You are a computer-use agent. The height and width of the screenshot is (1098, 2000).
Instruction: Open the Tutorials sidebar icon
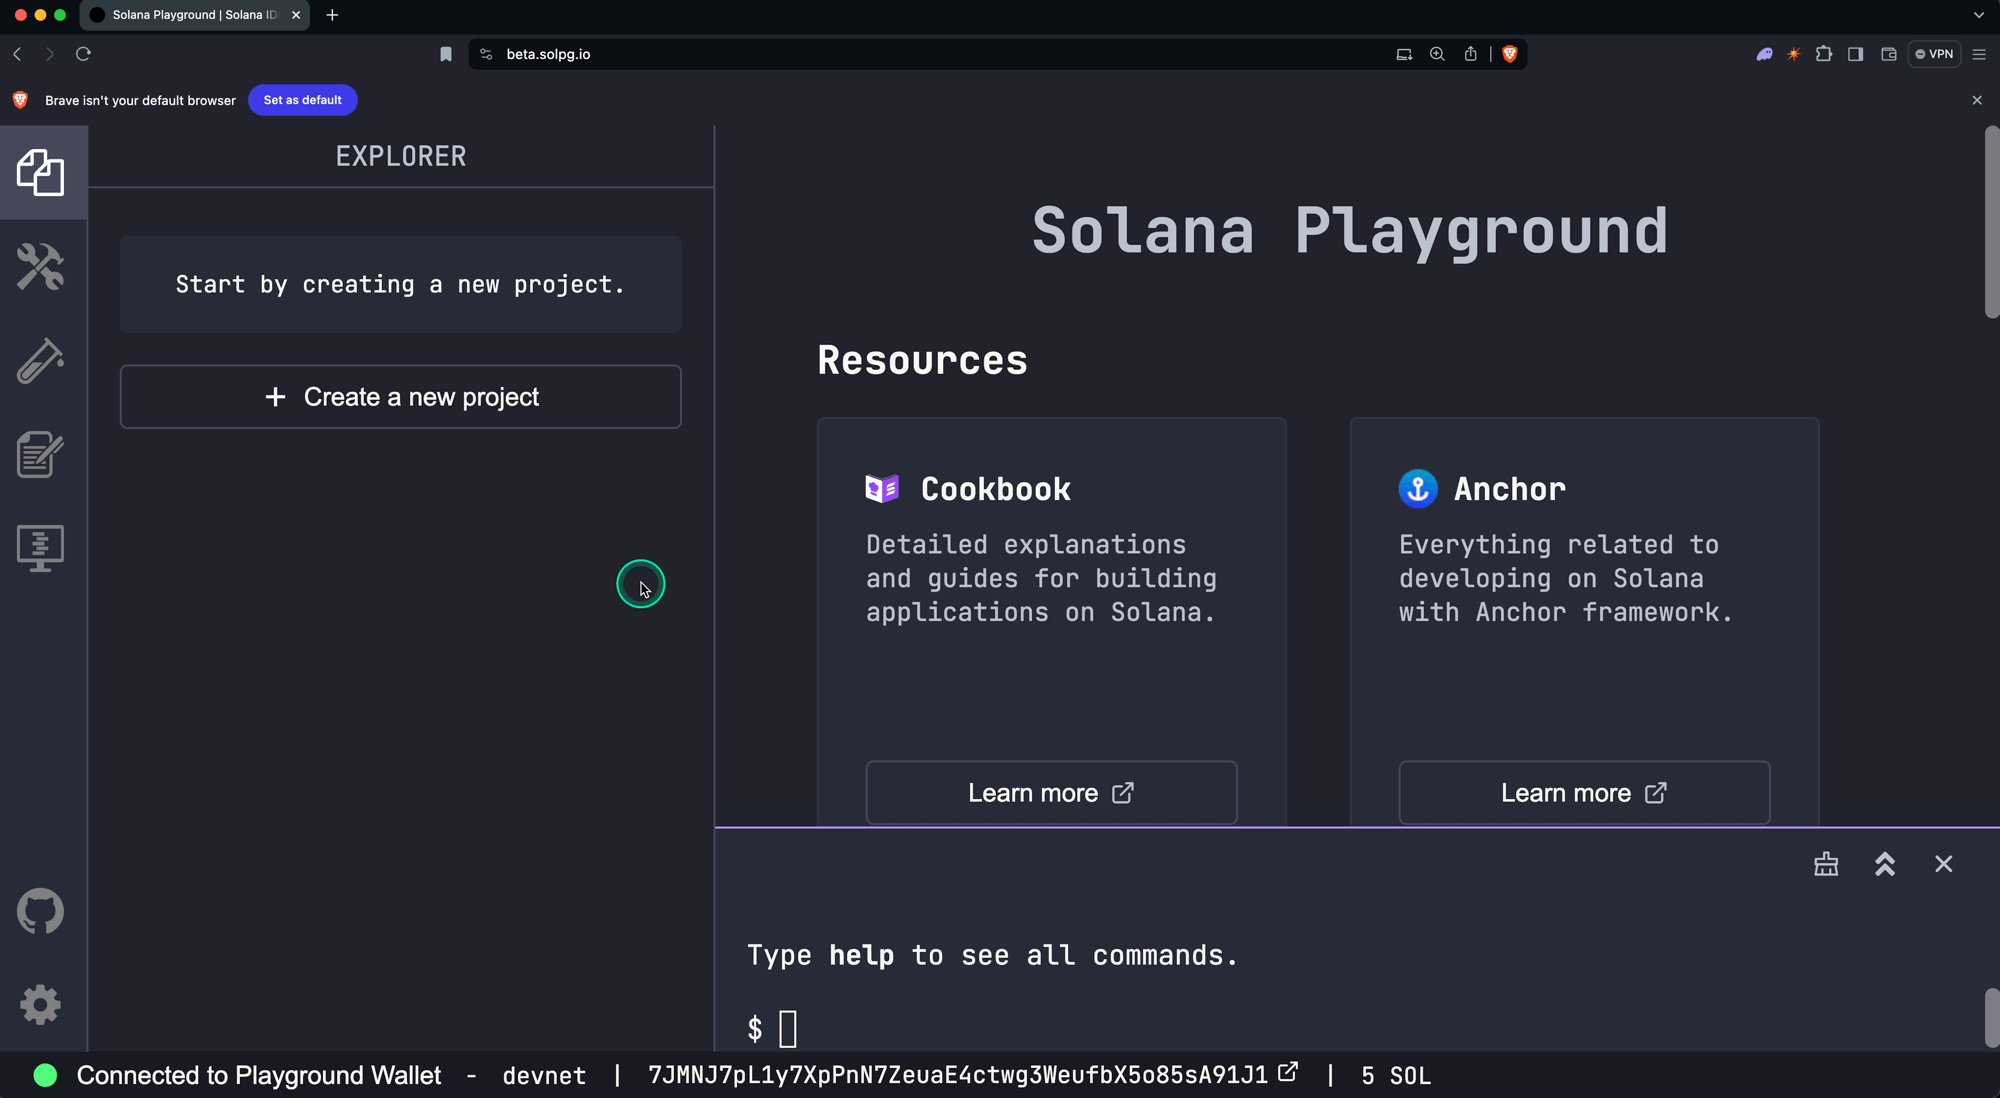point(41,455)
